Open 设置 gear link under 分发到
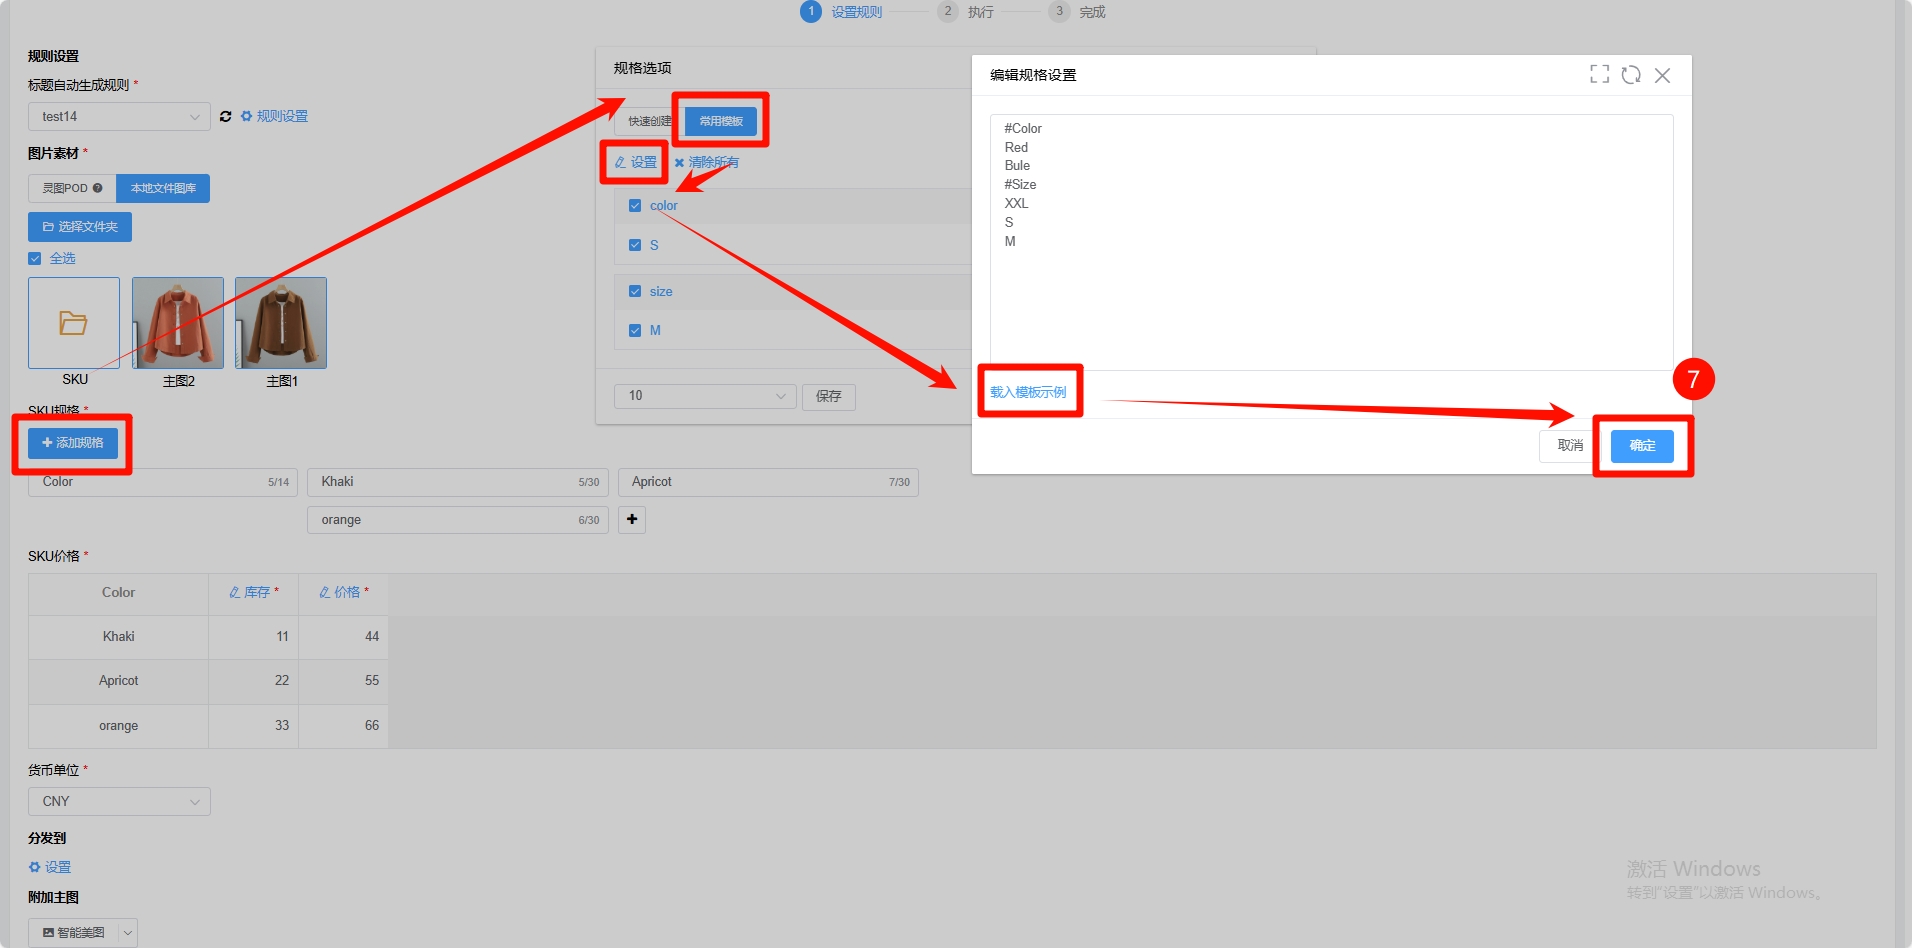Screen dimensions: 1912x948 click(50, 867)
